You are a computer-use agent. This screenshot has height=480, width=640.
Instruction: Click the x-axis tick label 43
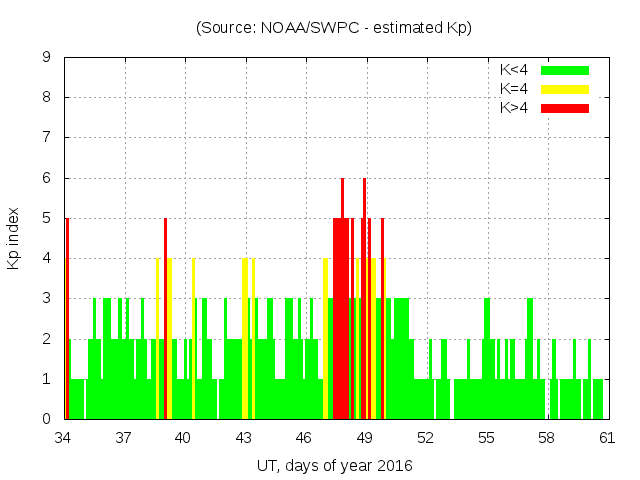tap(245, 438)
